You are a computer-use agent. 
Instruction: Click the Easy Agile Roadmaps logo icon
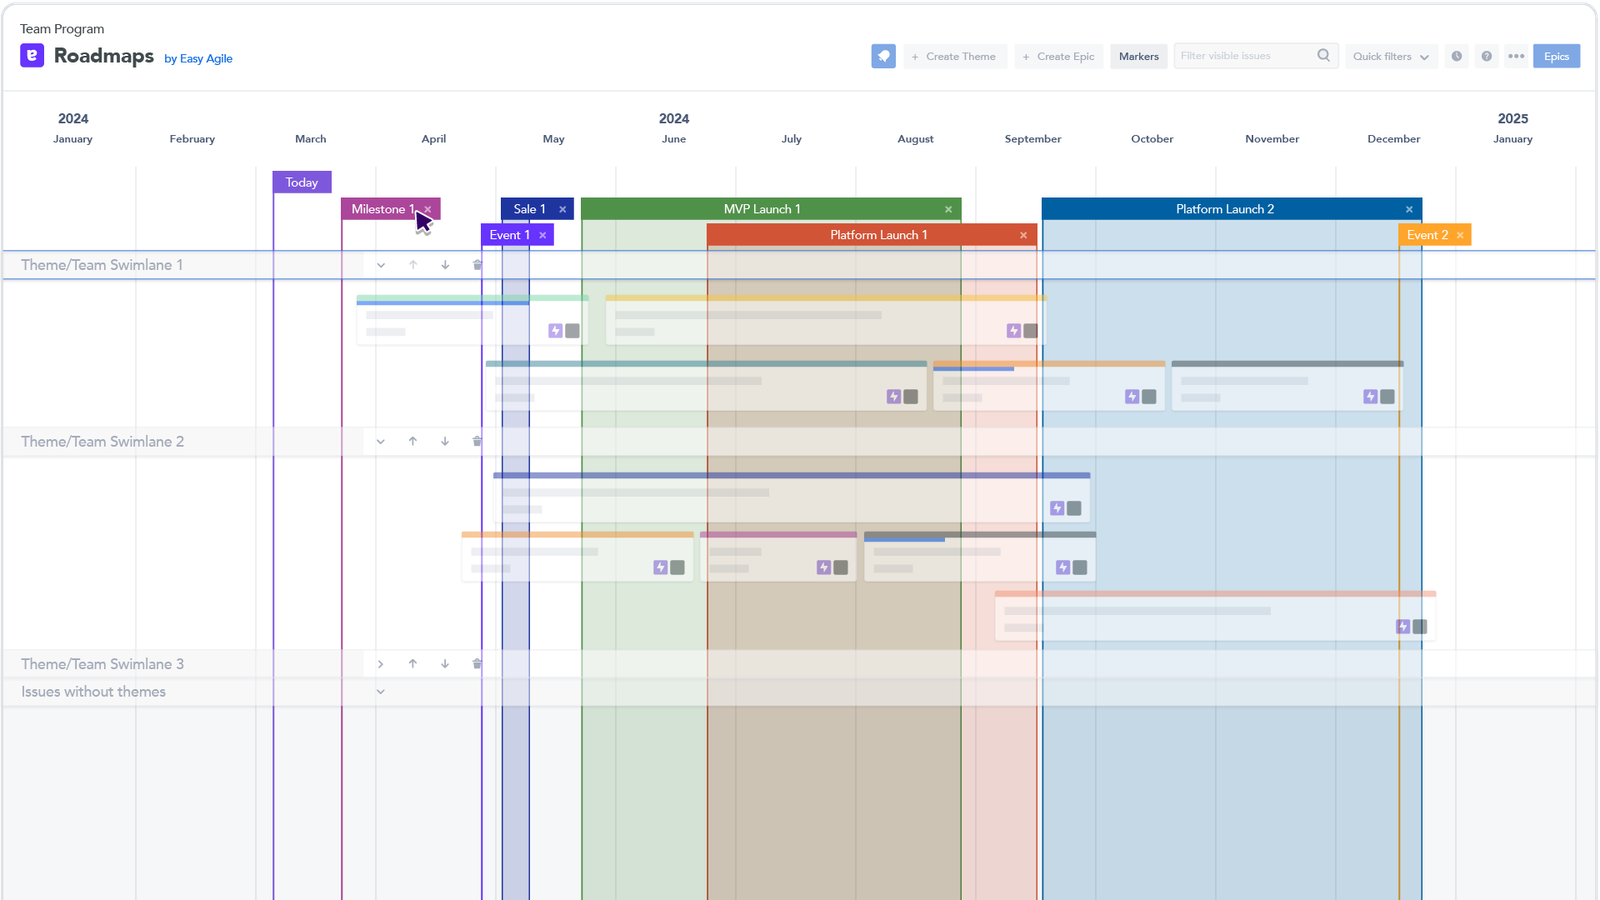32,56
